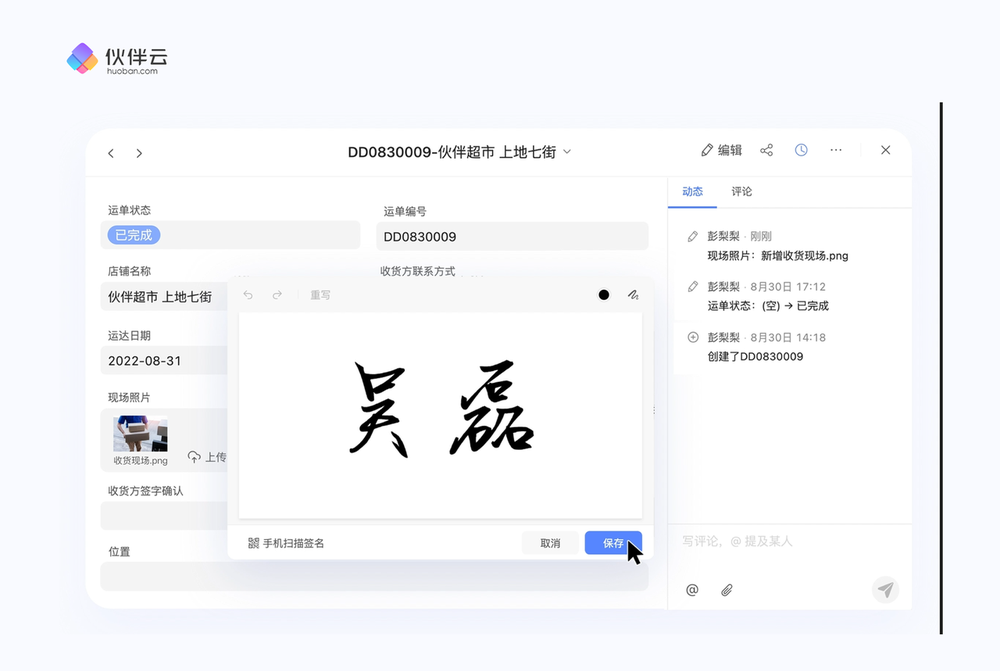Screen dimensions: 1000x671
Task: Click the redo arrow in signature toolbar
Action: [277, 295]
